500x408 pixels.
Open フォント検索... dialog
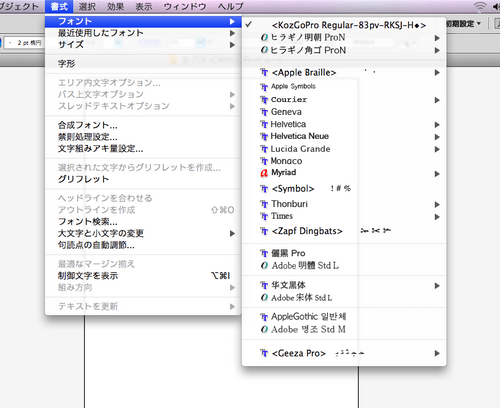[x=143, y=222]
